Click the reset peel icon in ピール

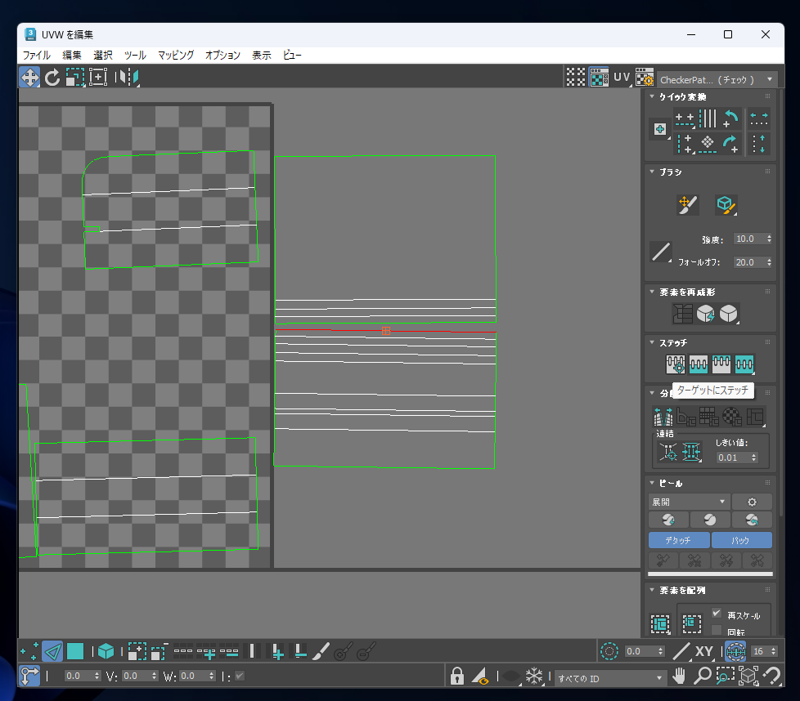click(752, 520)
